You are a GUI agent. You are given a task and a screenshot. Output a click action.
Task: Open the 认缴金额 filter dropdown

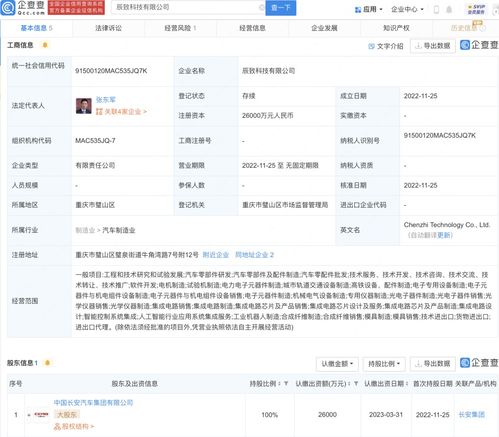point(337,364)
